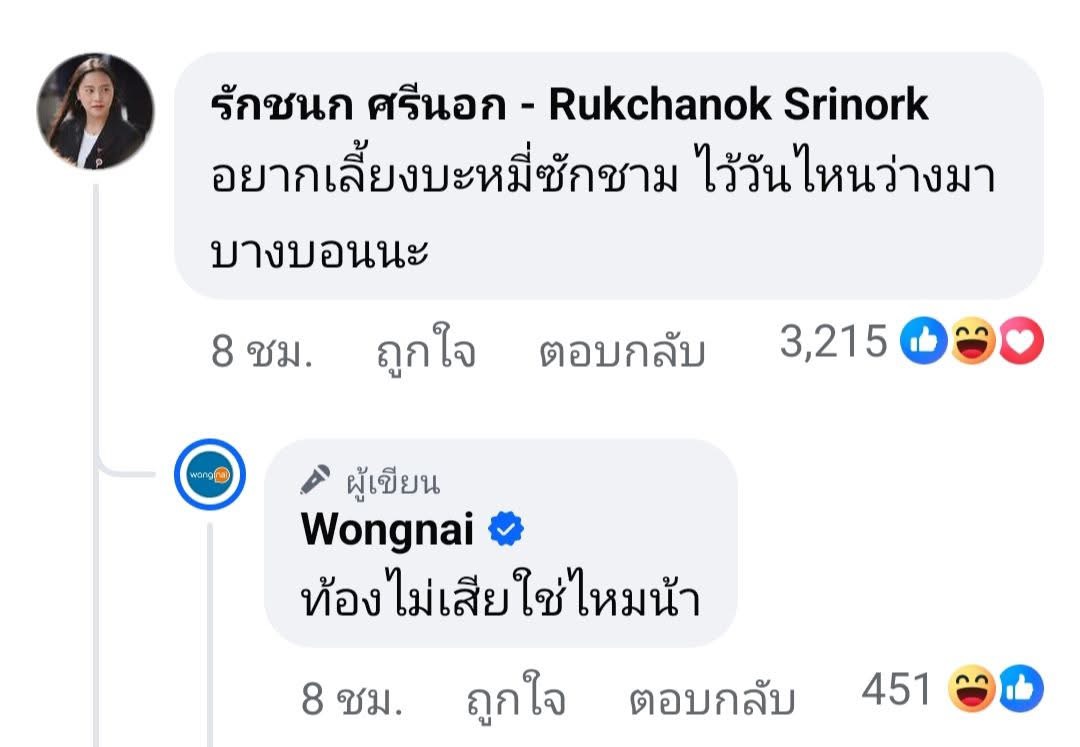This screenshot has width=1080, height=747.
Task: Click ถูกใจ under Wongnai's reply
Action: [516, 699]
